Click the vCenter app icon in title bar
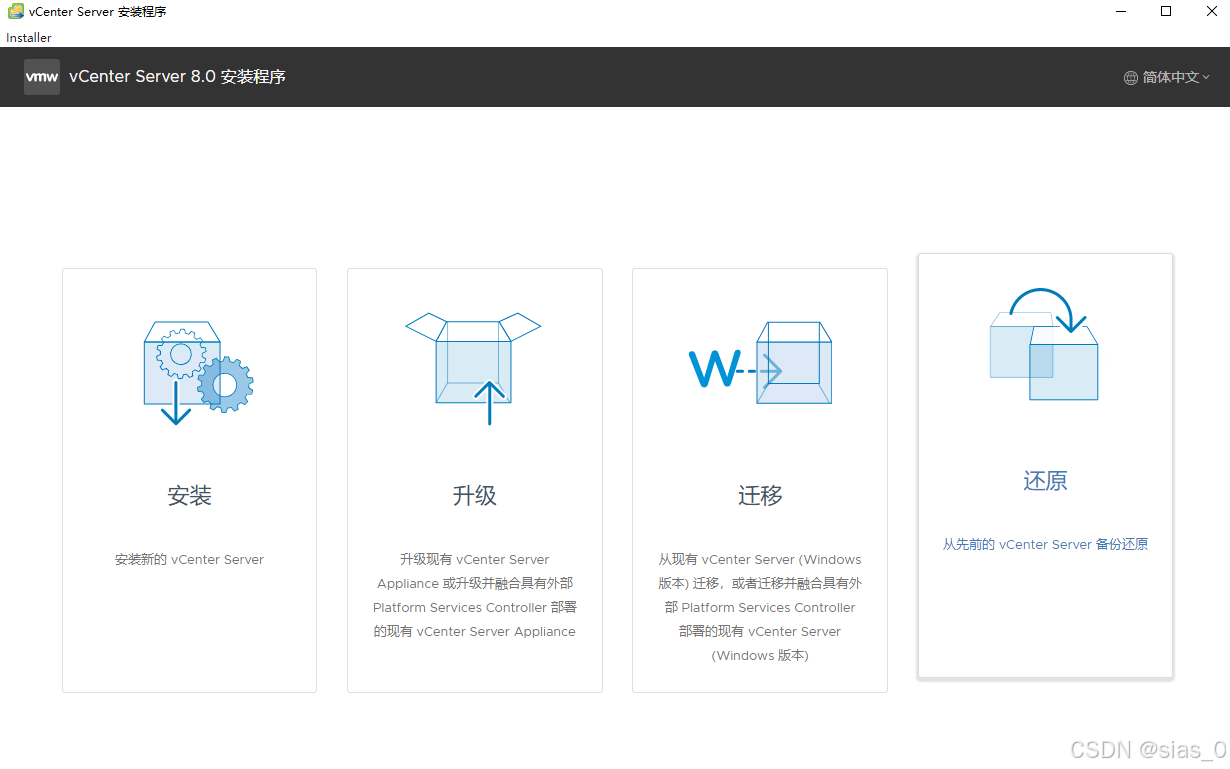 pyautogui.click(x=16, y=12)
